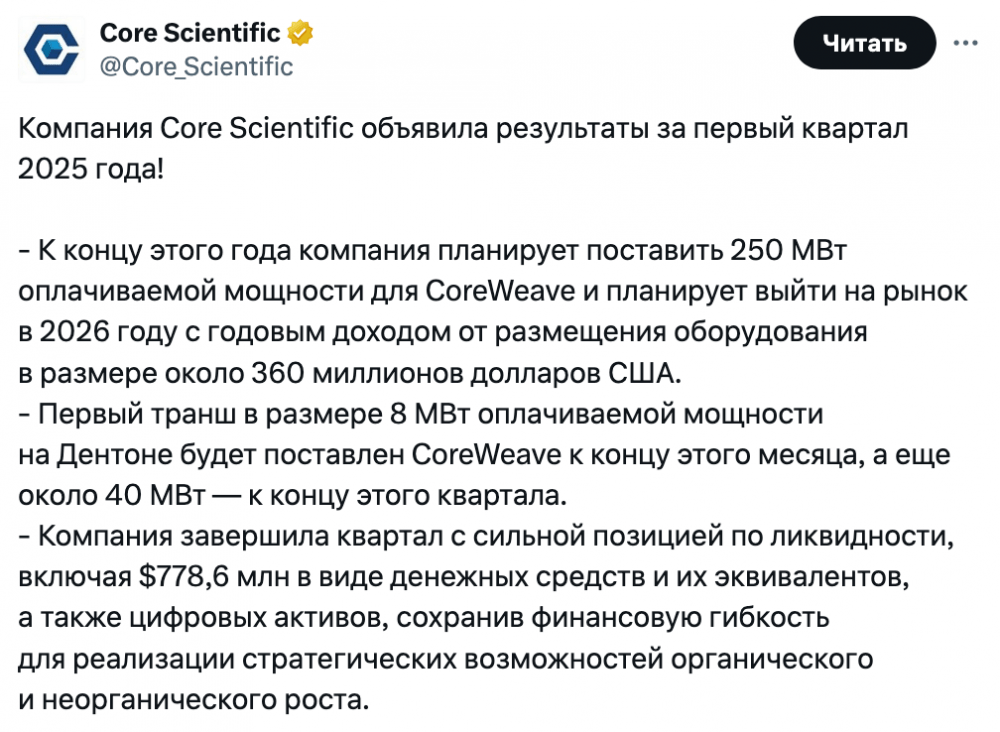This screenshot has width=1000, height=732.
Task: Click the '40 МВт' figure
Action: 154,495
